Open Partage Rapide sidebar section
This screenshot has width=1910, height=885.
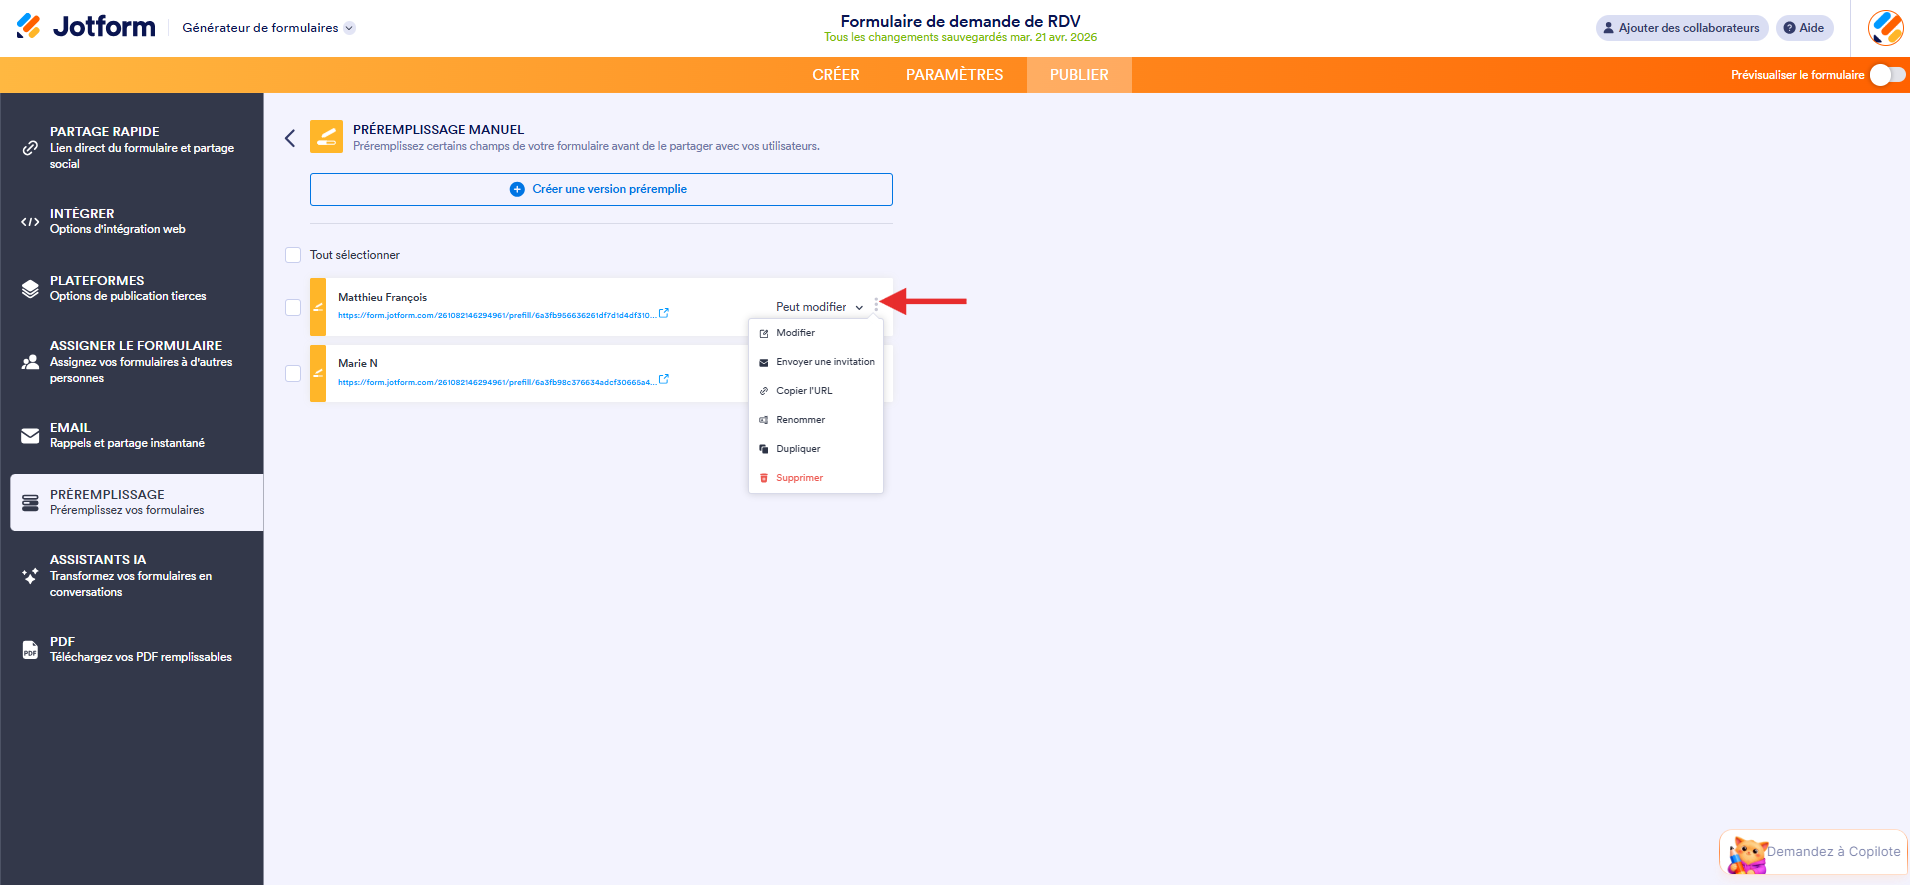[137, 148]
